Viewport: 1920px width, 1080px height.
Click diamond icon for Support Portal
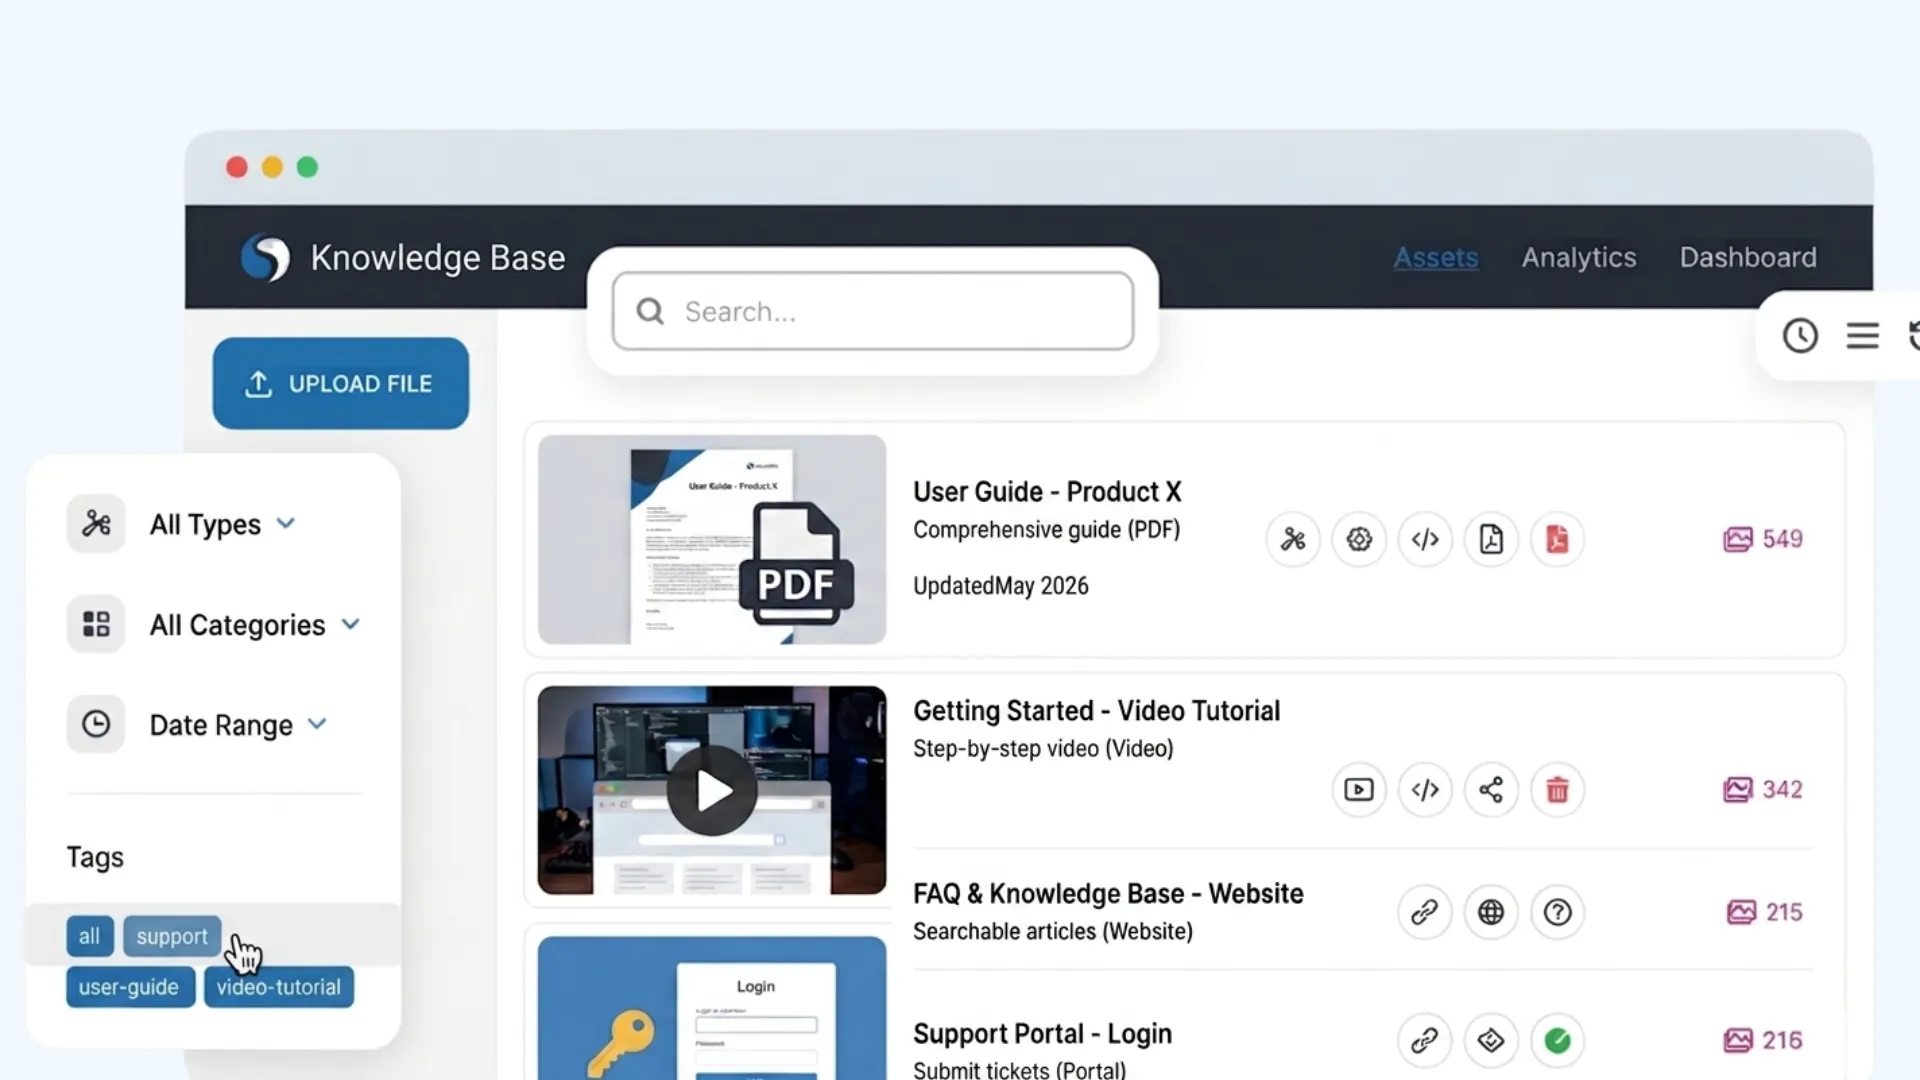click(1491, 1041)
